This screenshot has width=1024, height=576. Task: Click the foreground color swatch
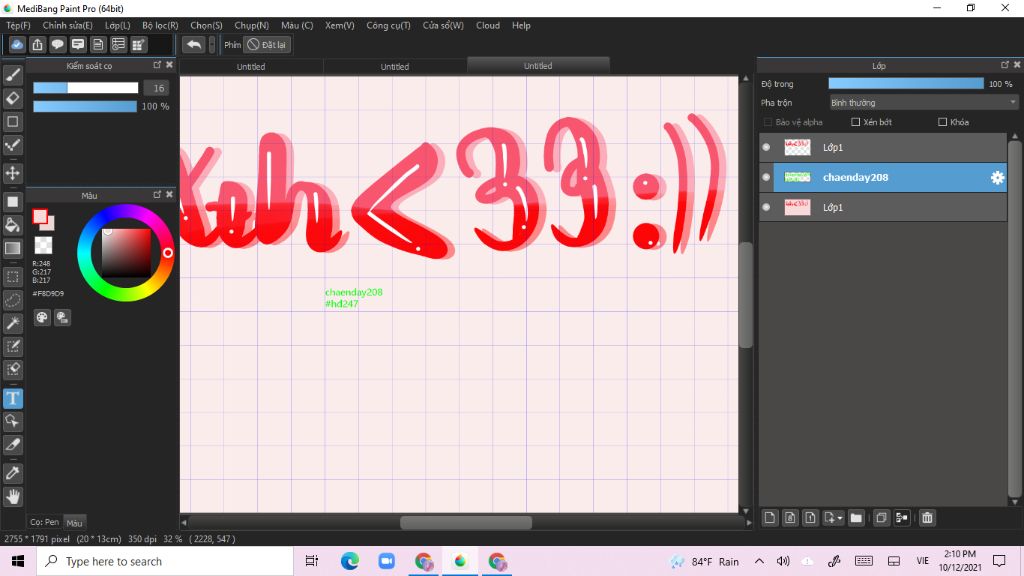(x=40, y=217)
